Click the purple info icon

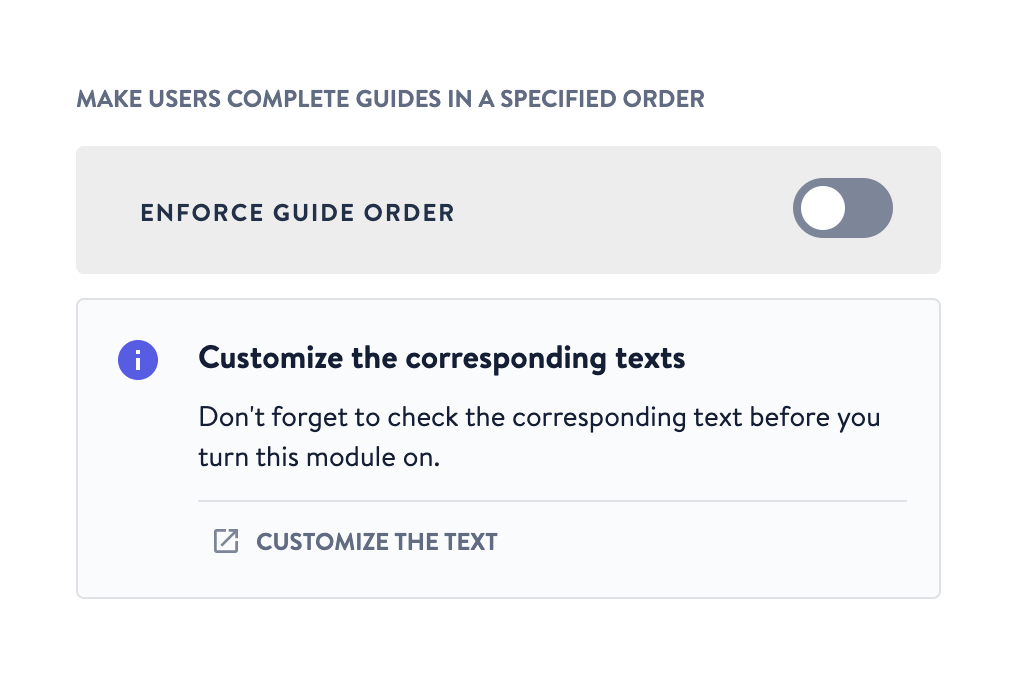click(x=138, y=360)
